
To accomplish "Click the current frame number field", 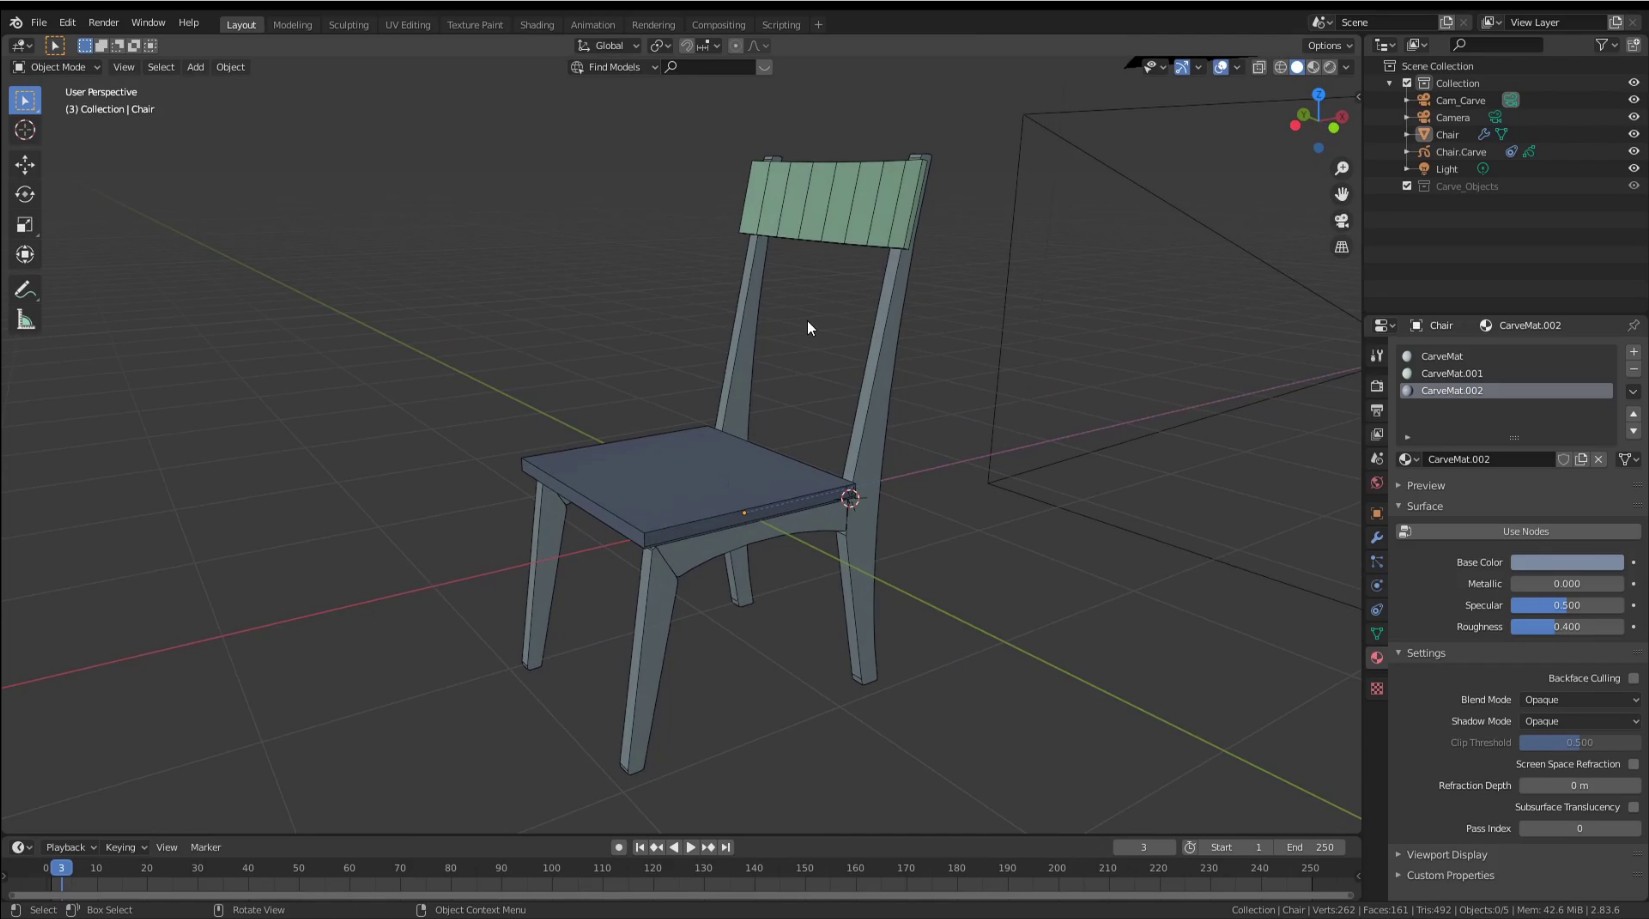I will pyautogui.click(x=1143, y=847).
